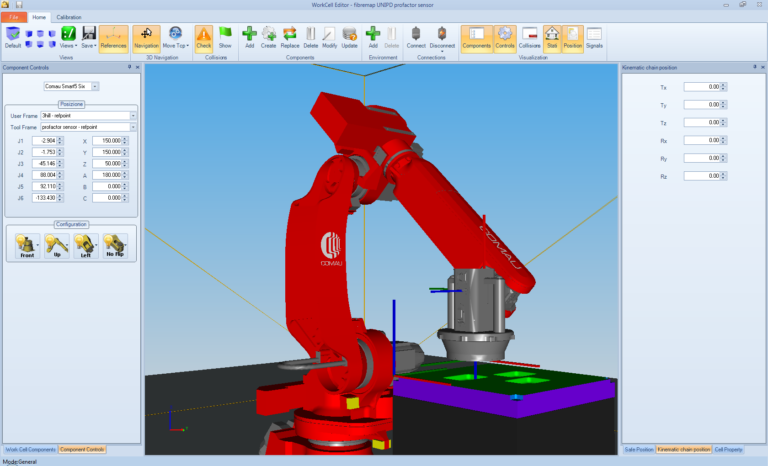The image size is (768, 466).
Task: Click the Tx value field
Action: [702, 87]
